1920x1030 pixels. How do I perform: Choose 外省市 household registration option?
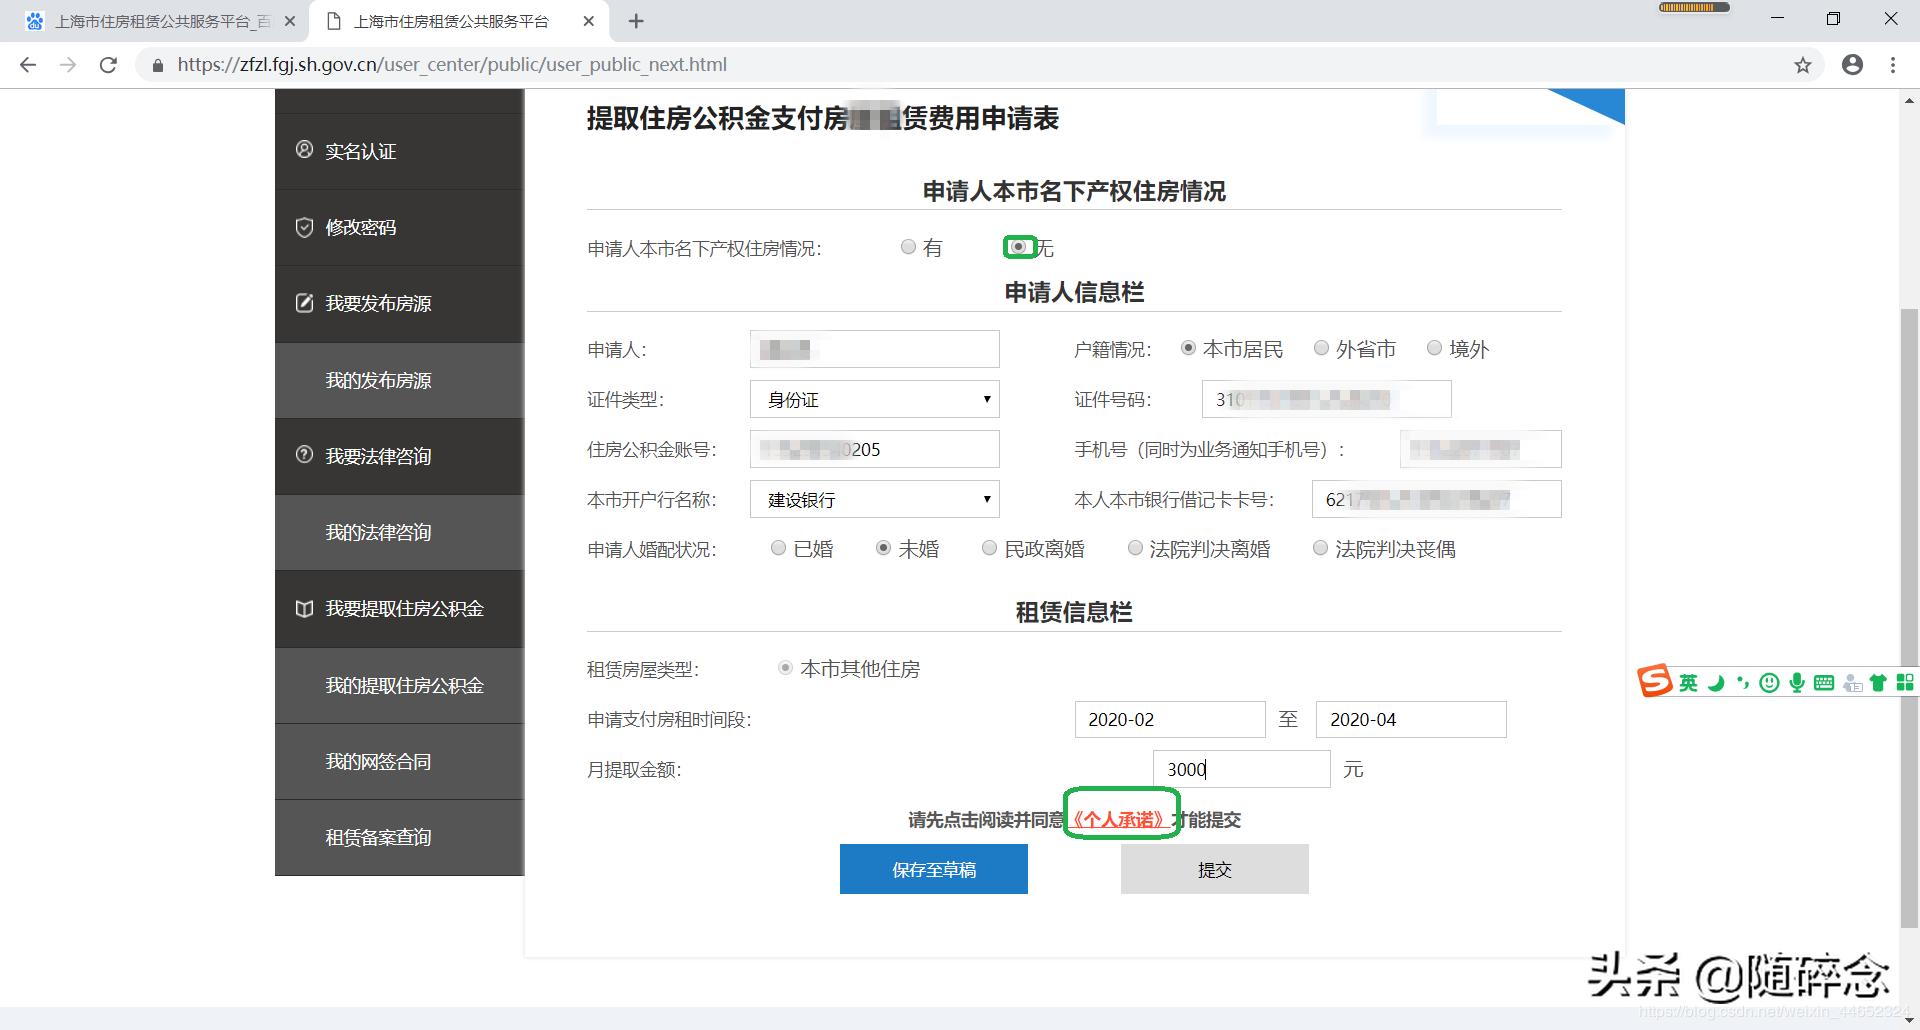pos(1321,348)
